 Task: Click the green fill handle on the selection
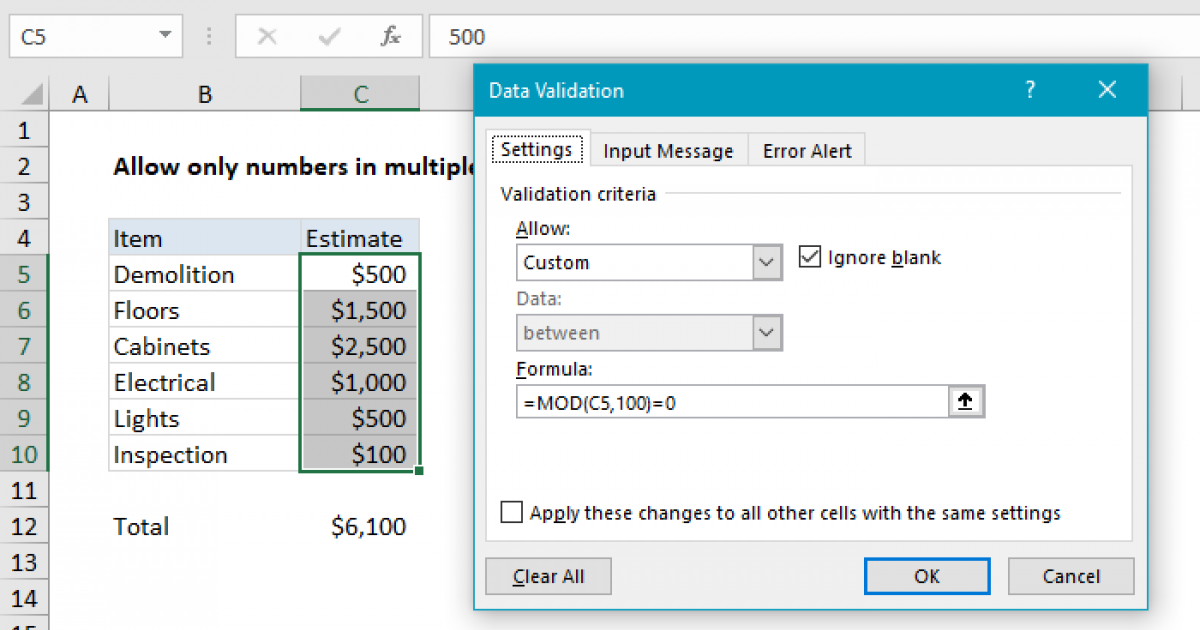point(420,468)
